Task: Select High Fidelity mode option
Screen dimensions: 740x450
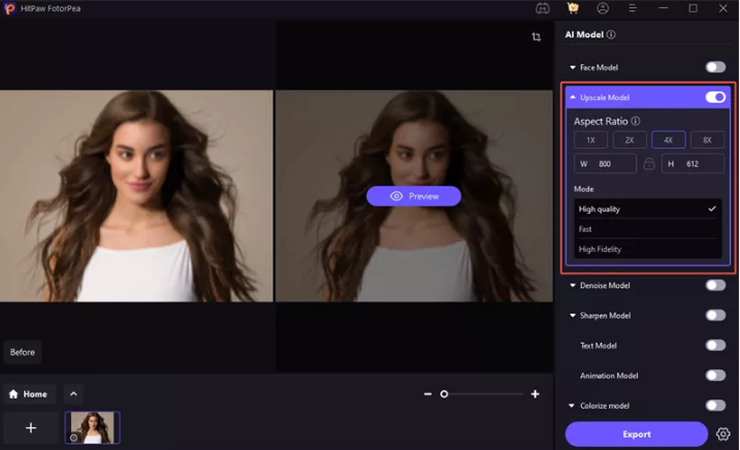Action: tap(648, 249)
